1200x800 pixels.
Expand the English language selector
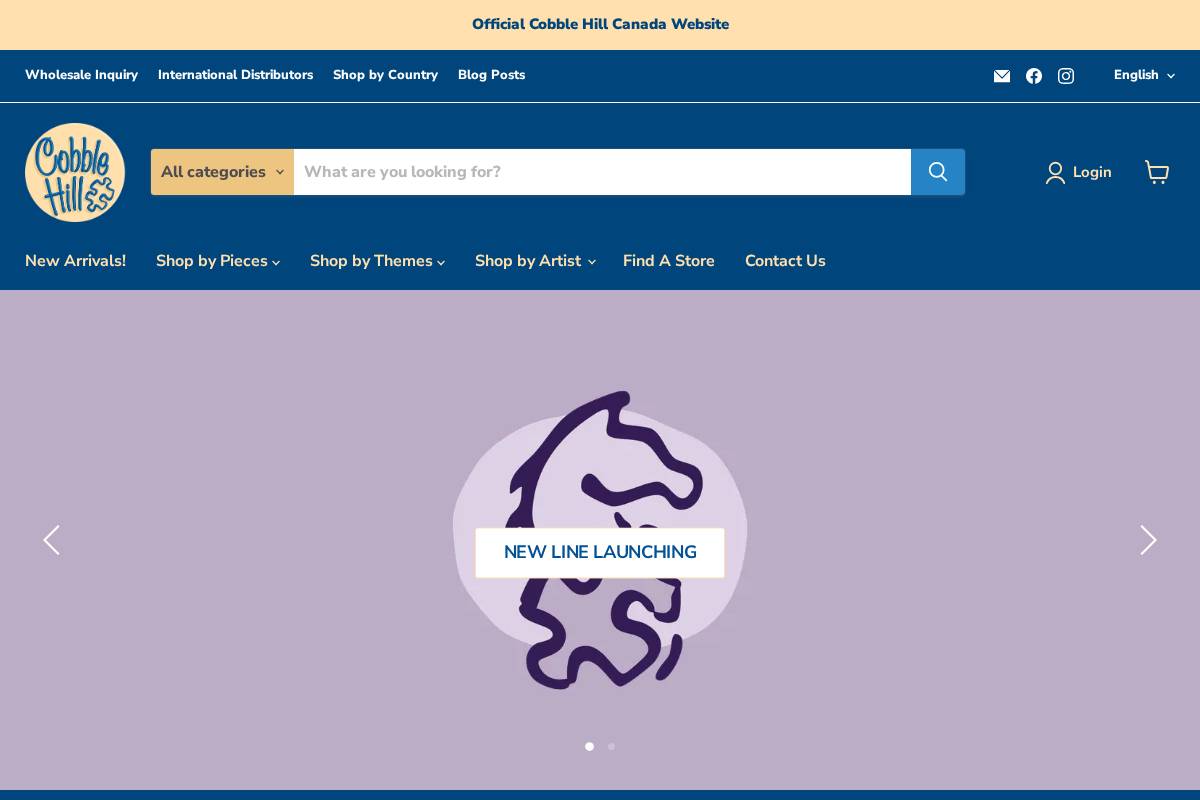point(1144,75)
